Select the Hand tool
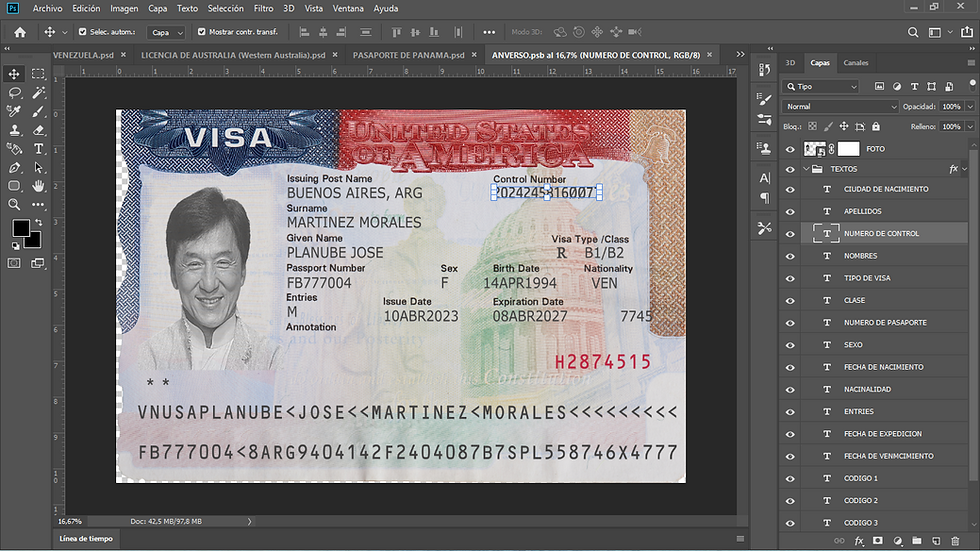The image size is (980, 551). (x=38, y=186)
